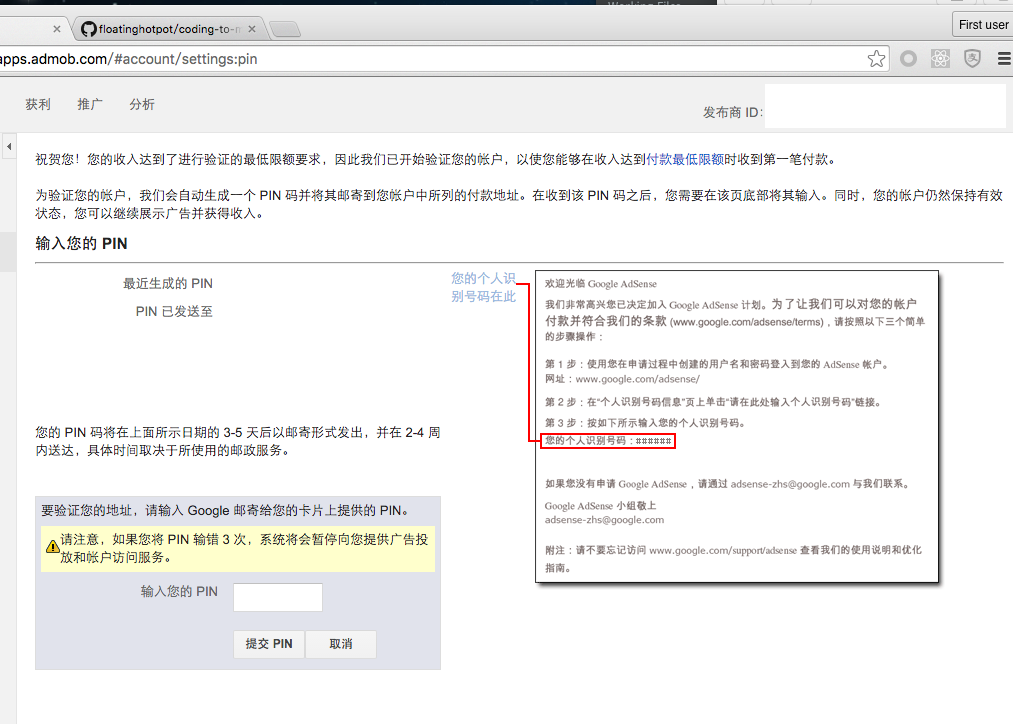The image size is (1013, 724).
Task: Click the 最近生成的 PIN label
Action: [168, 284]
